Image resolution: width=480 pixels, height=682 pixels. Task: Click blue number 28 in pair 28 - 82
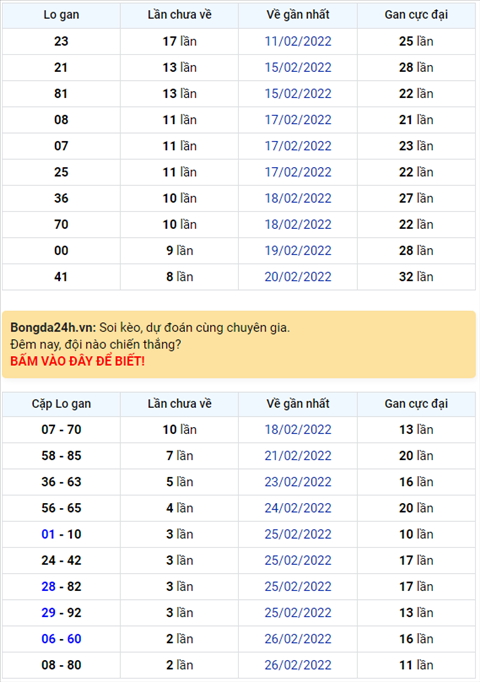pyautogui.click(x=48, y=586)
